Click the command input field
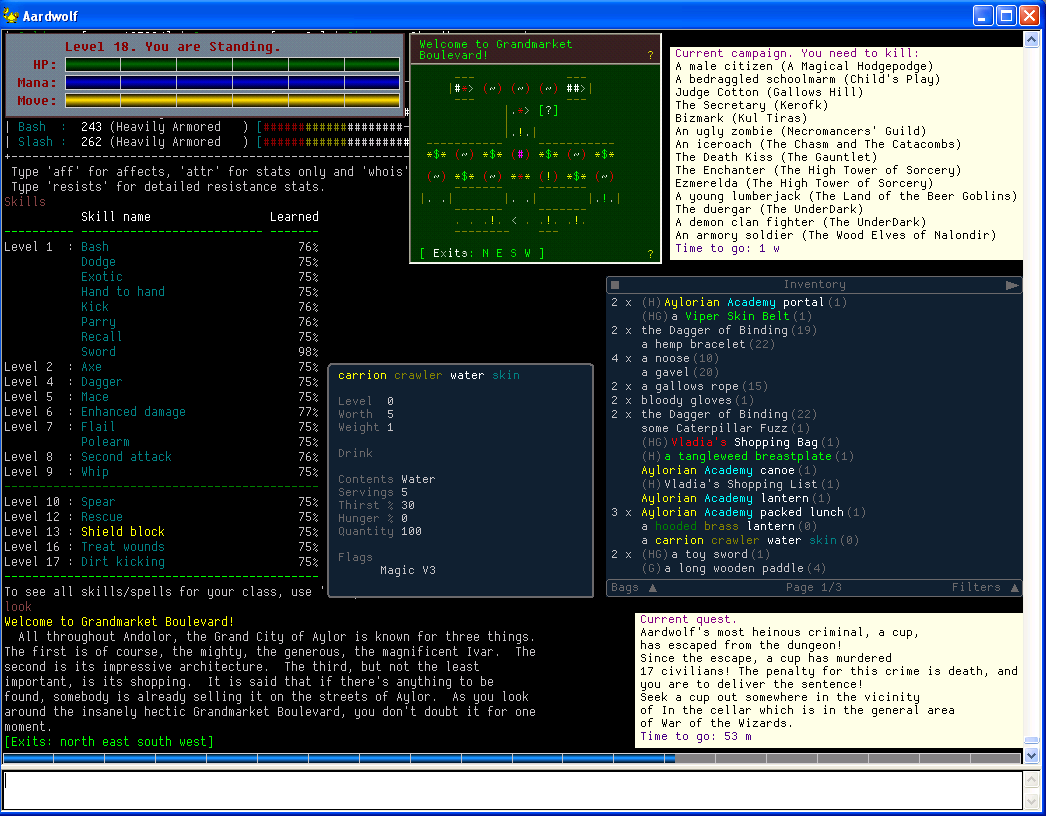1046x816 pixels. coord(510,788)
